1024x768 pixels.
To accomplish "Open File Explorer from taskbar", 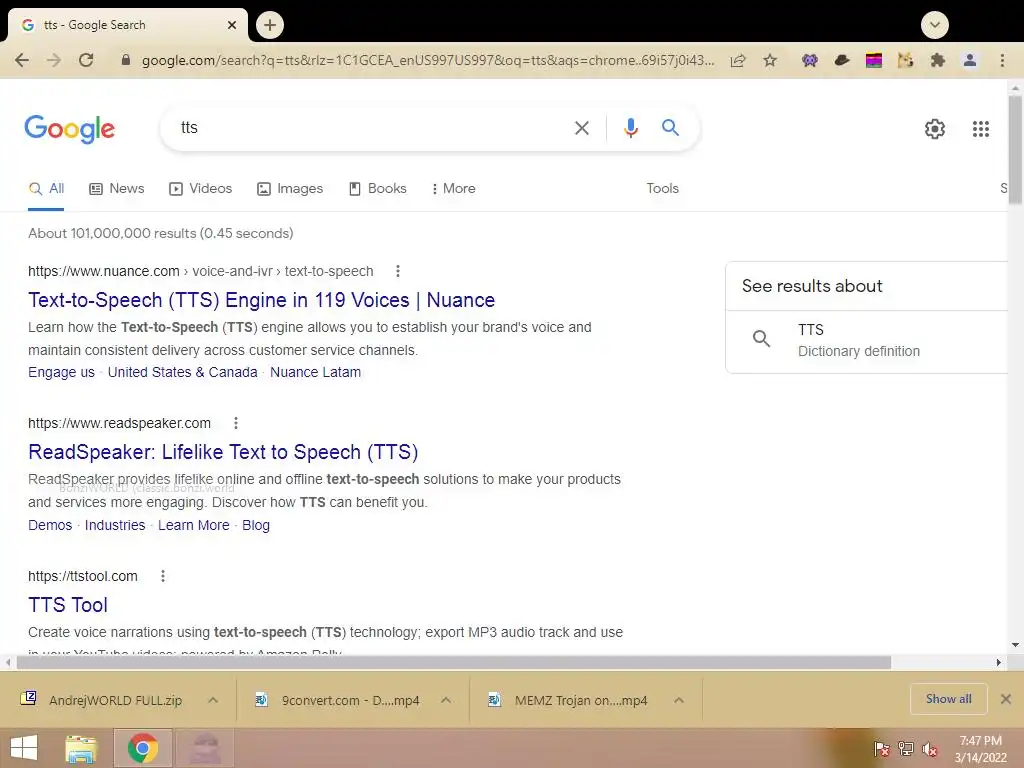I will pyautogui.click(x=81, y=748).
